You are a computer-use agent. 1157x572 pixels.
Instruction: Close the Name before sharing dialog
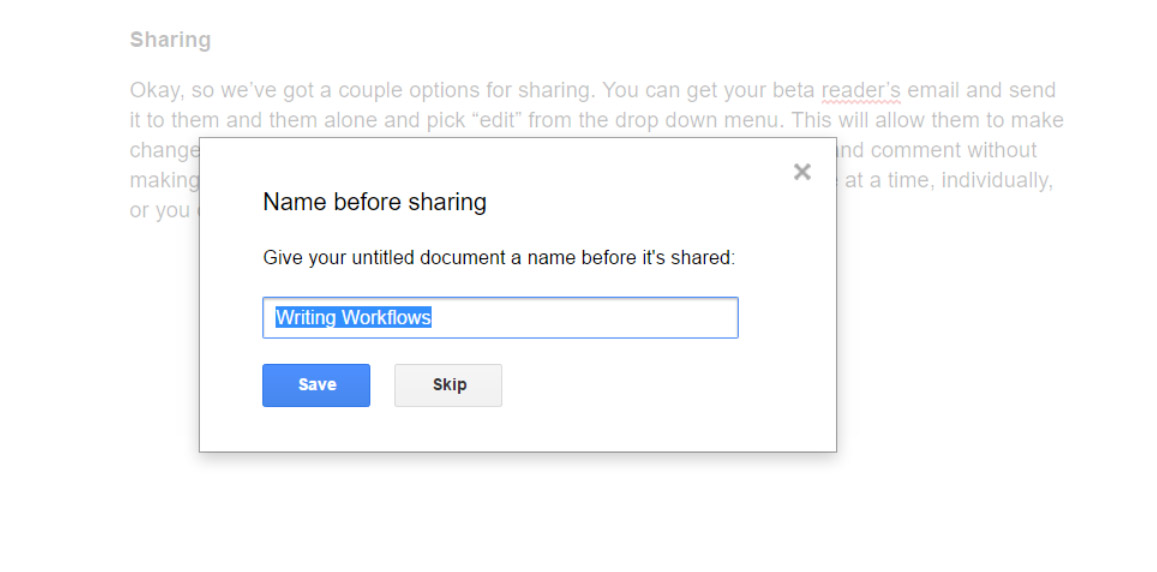click(802, 172)
